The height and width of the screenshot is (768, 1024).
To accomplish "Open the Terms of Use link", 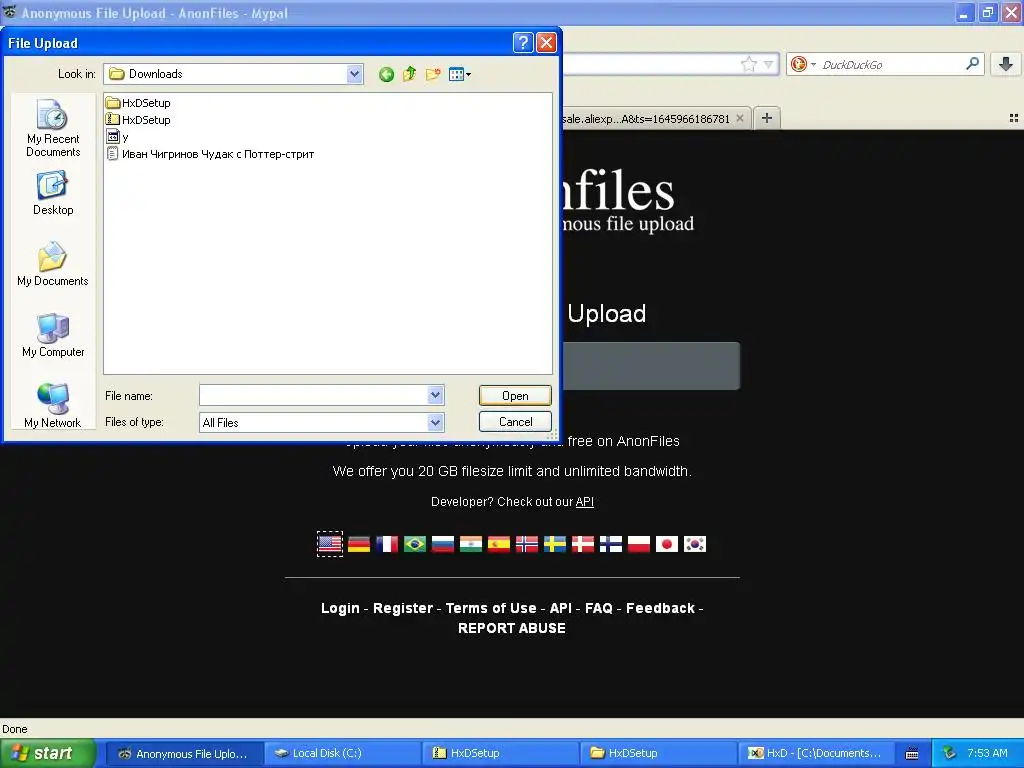I will (x=491, y=608).
